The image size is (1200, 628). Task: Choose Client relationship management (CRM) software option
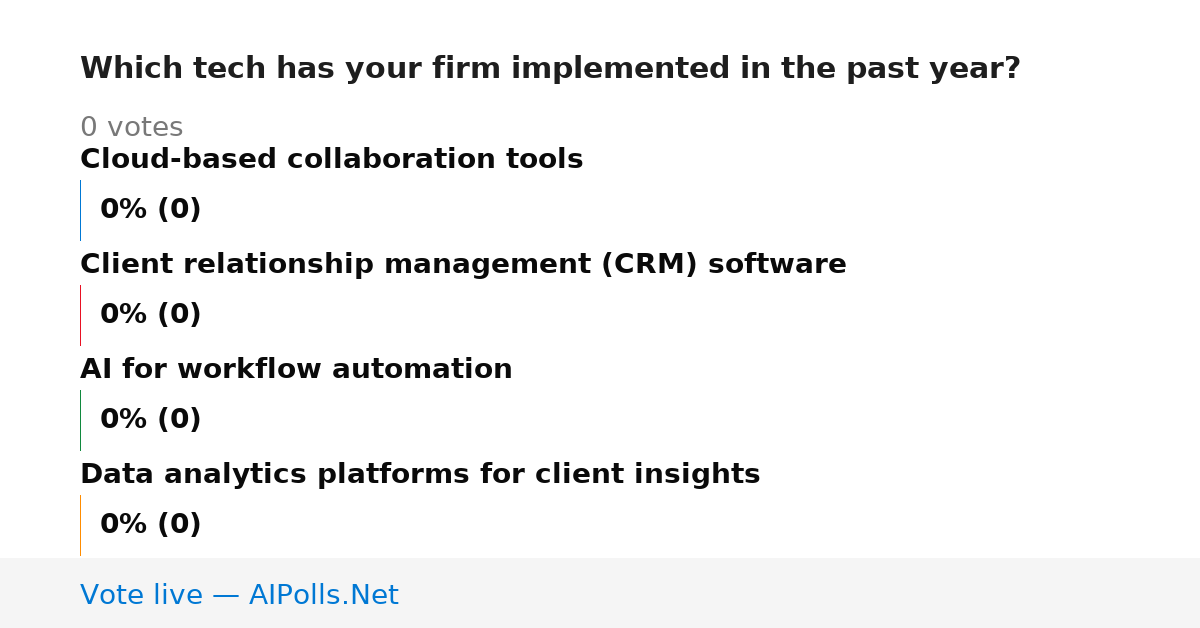[463, 264]
